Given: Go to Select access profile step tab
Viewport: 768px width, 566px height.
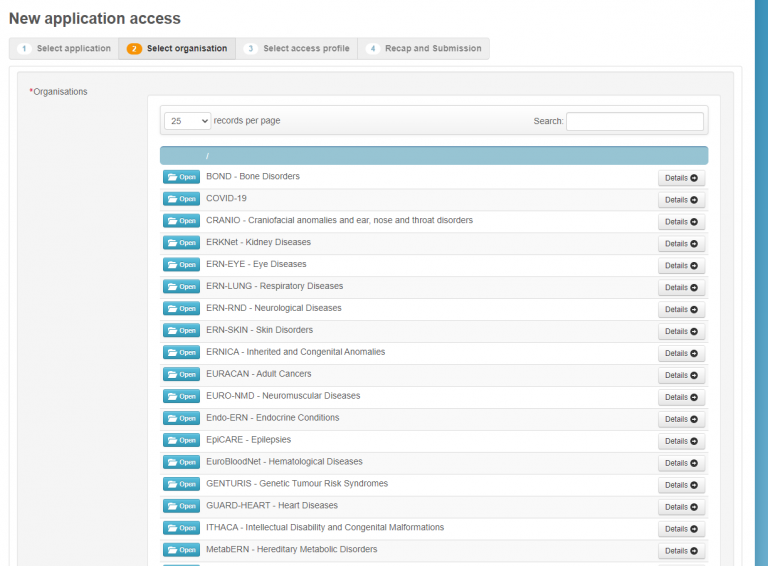Looking at the screenshot, I should point(297,48).
